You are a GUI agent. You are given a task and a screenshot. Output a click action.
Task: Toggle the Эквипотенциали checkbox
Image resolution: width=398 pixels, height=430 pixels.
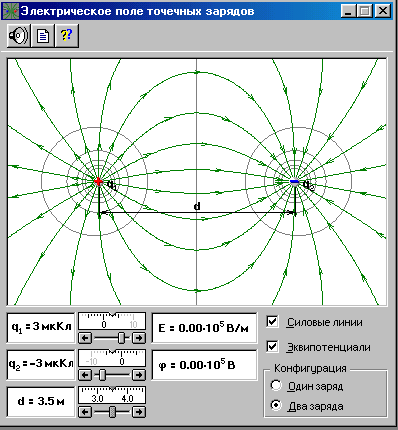272,347
